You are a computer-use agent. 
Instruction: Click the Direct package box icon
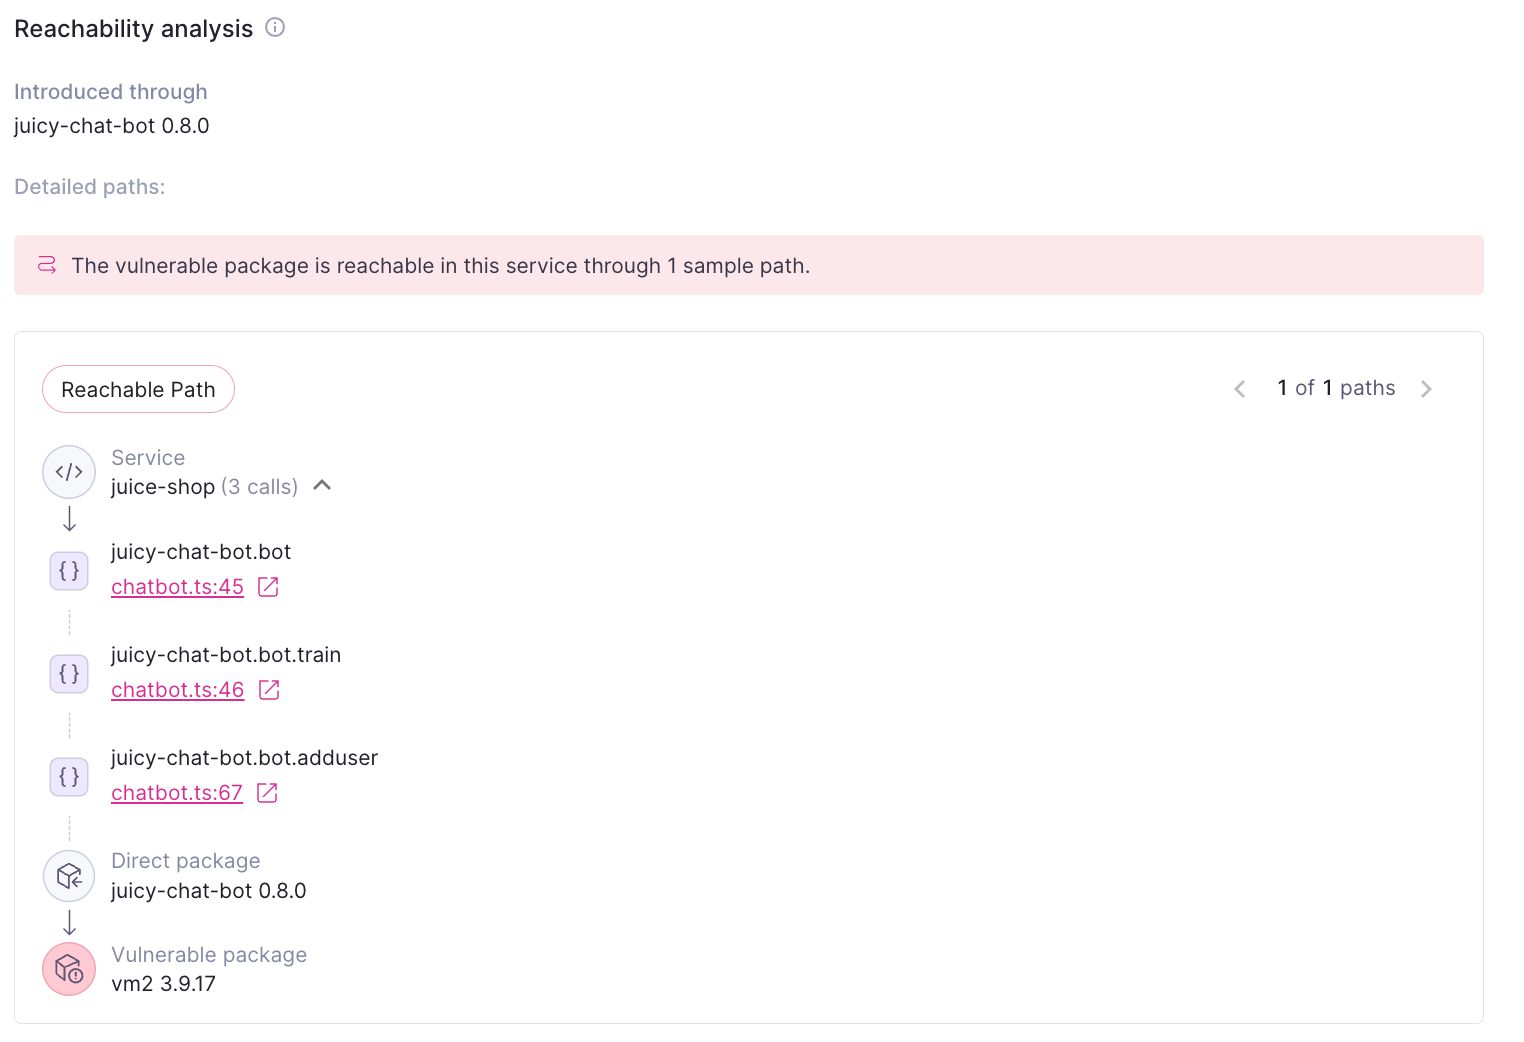point(69,876)
